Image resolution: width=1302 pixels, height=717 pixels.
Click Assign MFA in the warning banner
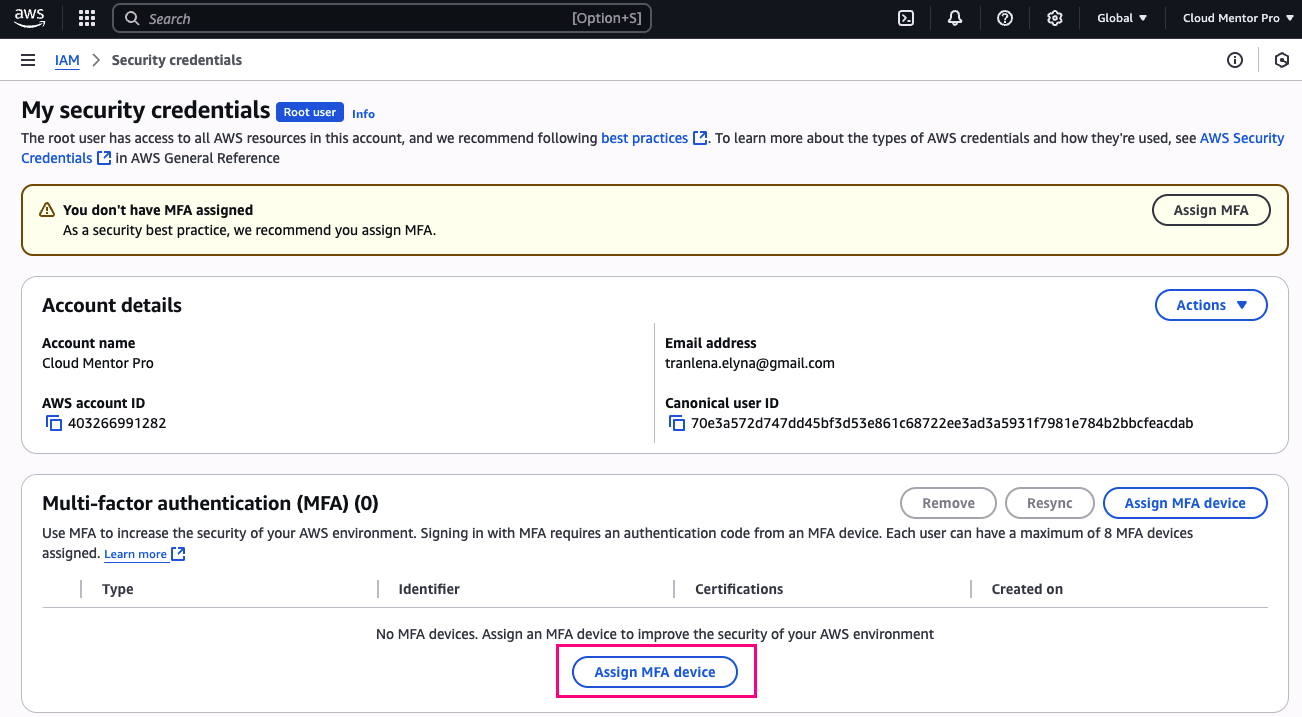coord(1210,210)
